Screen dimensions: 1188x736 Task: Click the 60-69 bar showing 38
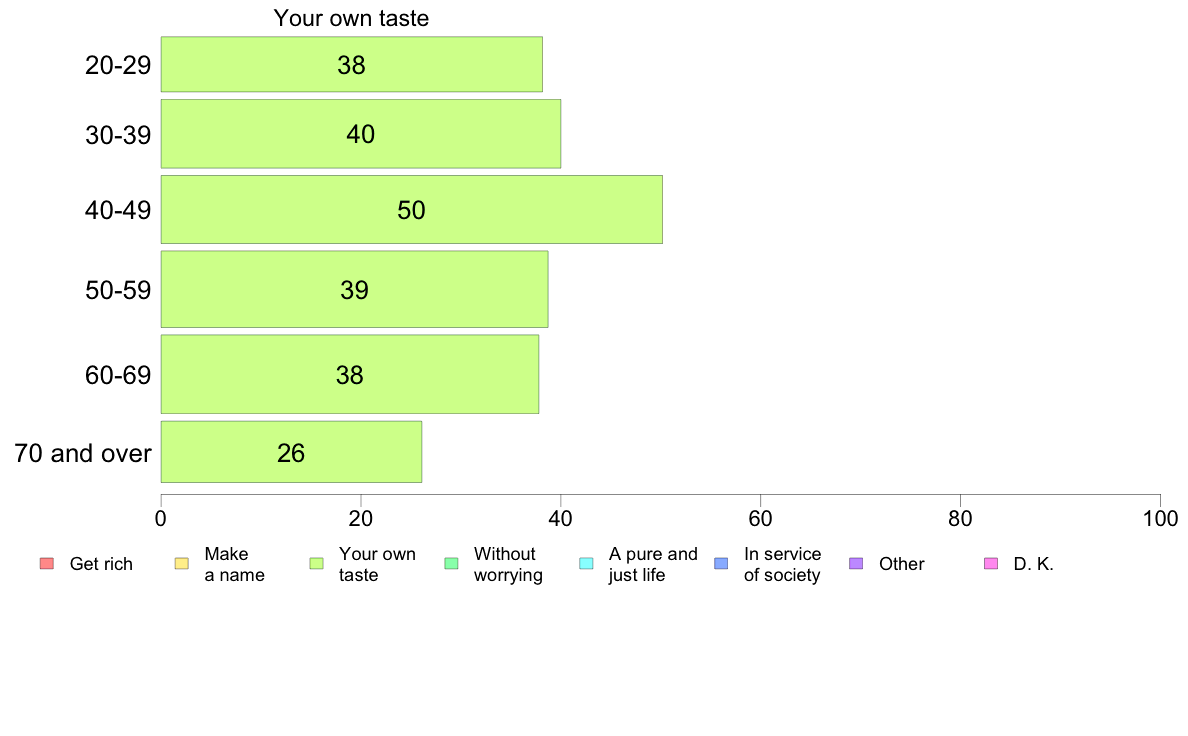350,374
